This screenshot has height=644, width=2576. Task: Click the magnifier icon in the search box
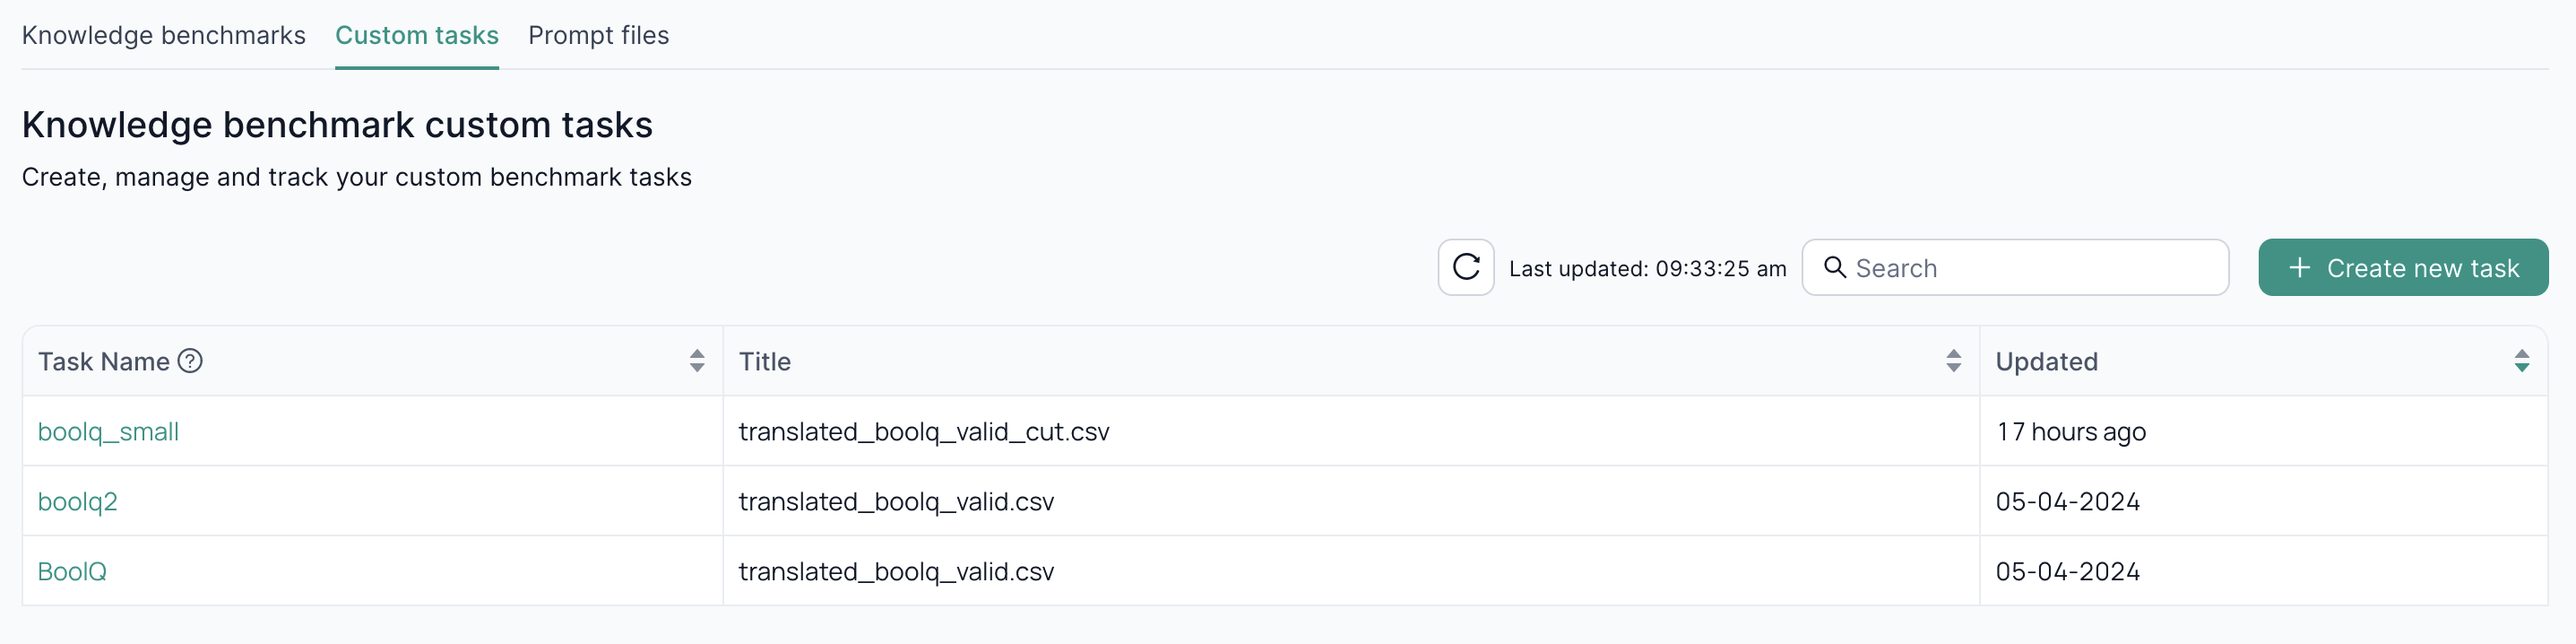pyautogui.click(x=1834, y=267)
